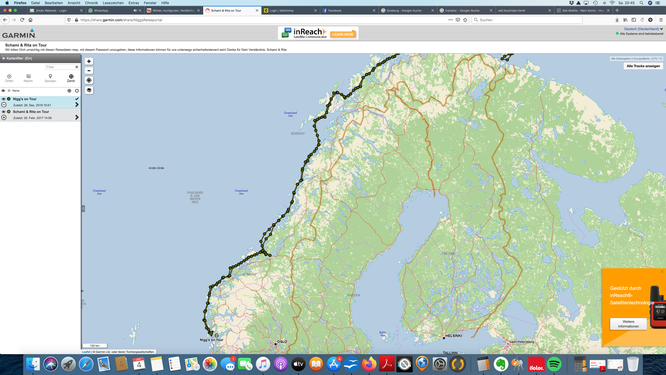Collapse the Kartenfilter panel header
This screenshot has height=375, width=666.
40,58
